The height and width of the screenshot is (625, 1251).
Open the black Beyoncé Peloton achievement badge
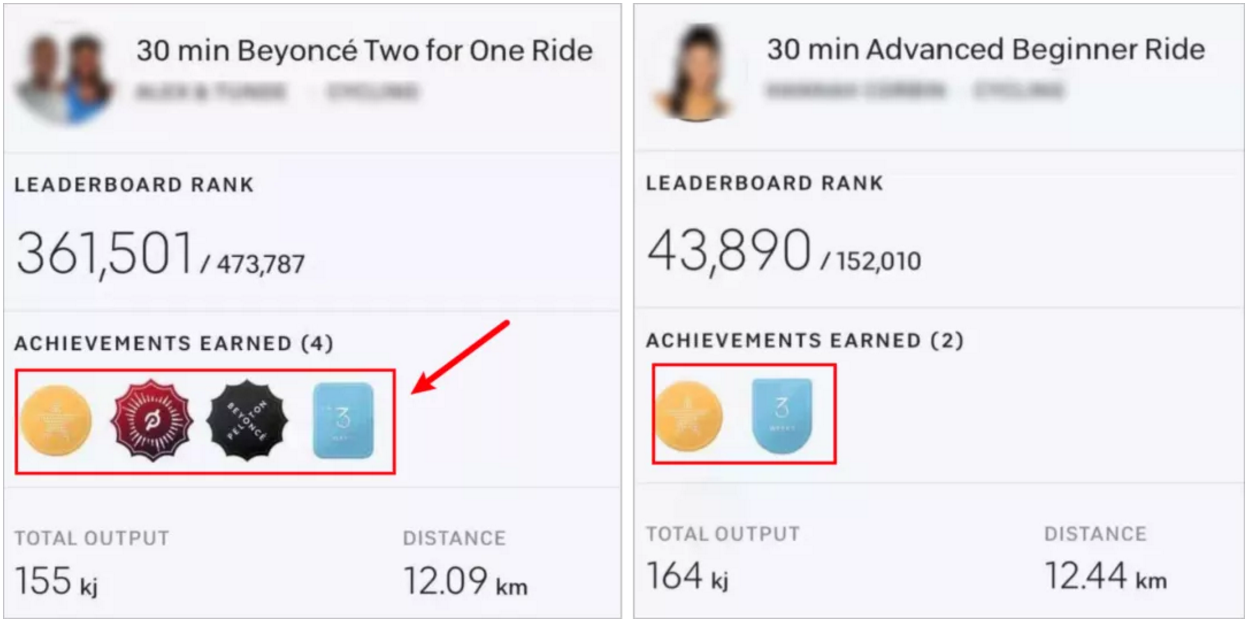[x=247, y=420]
